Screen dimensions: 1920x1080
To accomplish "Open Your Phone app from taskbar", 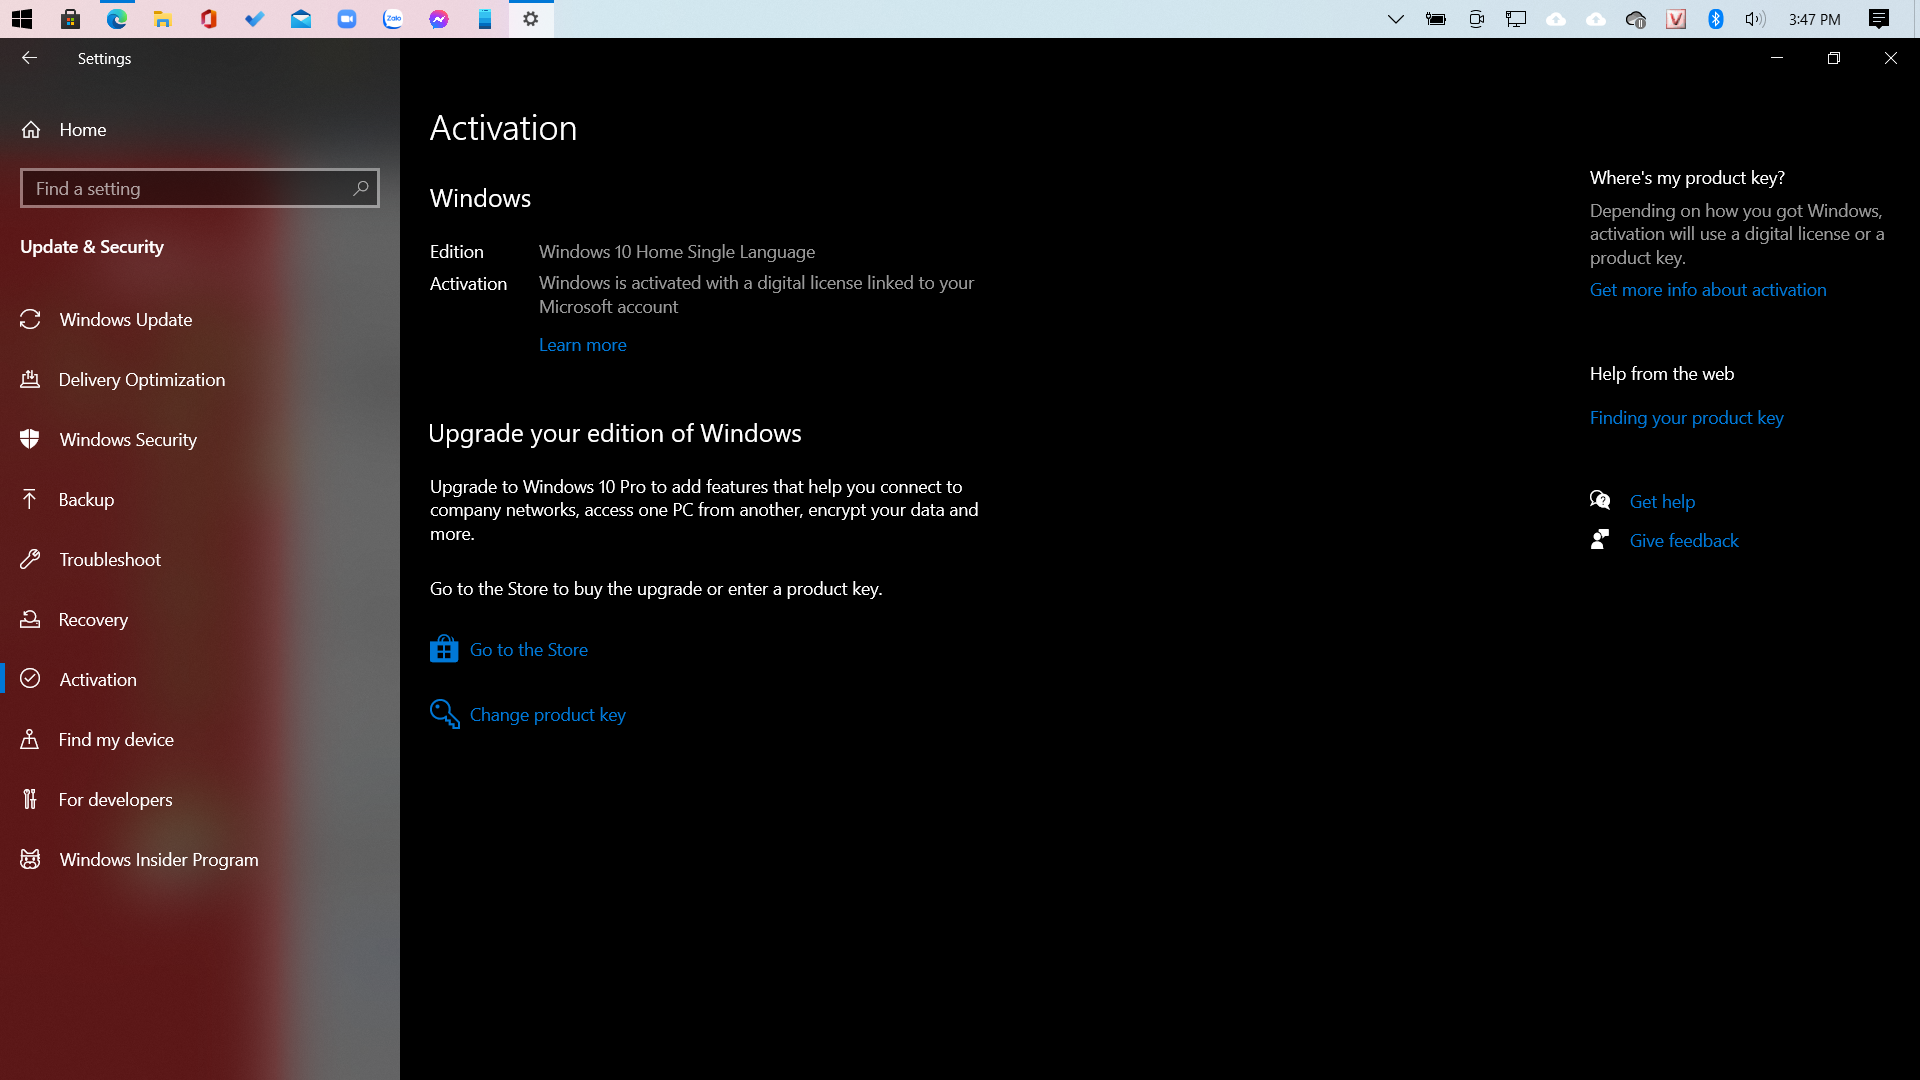I will click(485, 19).
